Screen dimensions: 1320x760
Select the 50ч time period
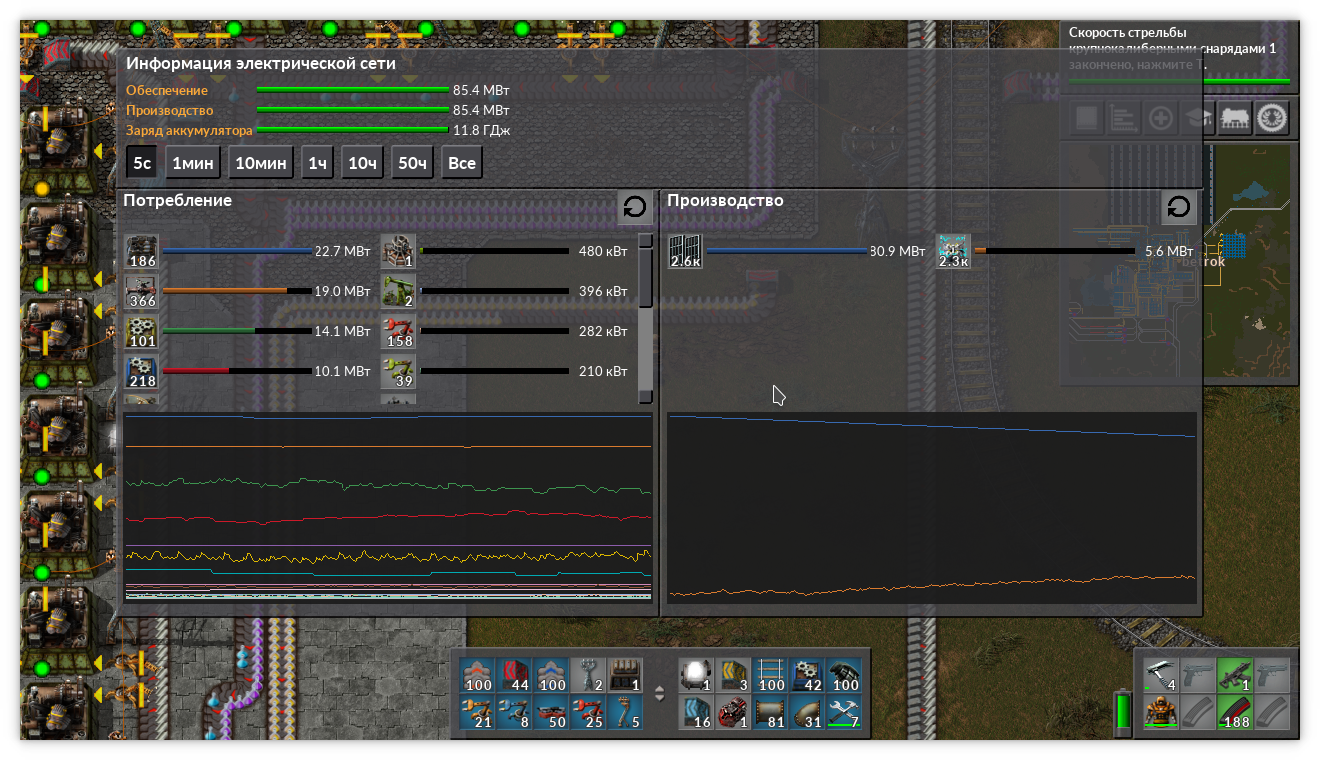coord(411,162)
